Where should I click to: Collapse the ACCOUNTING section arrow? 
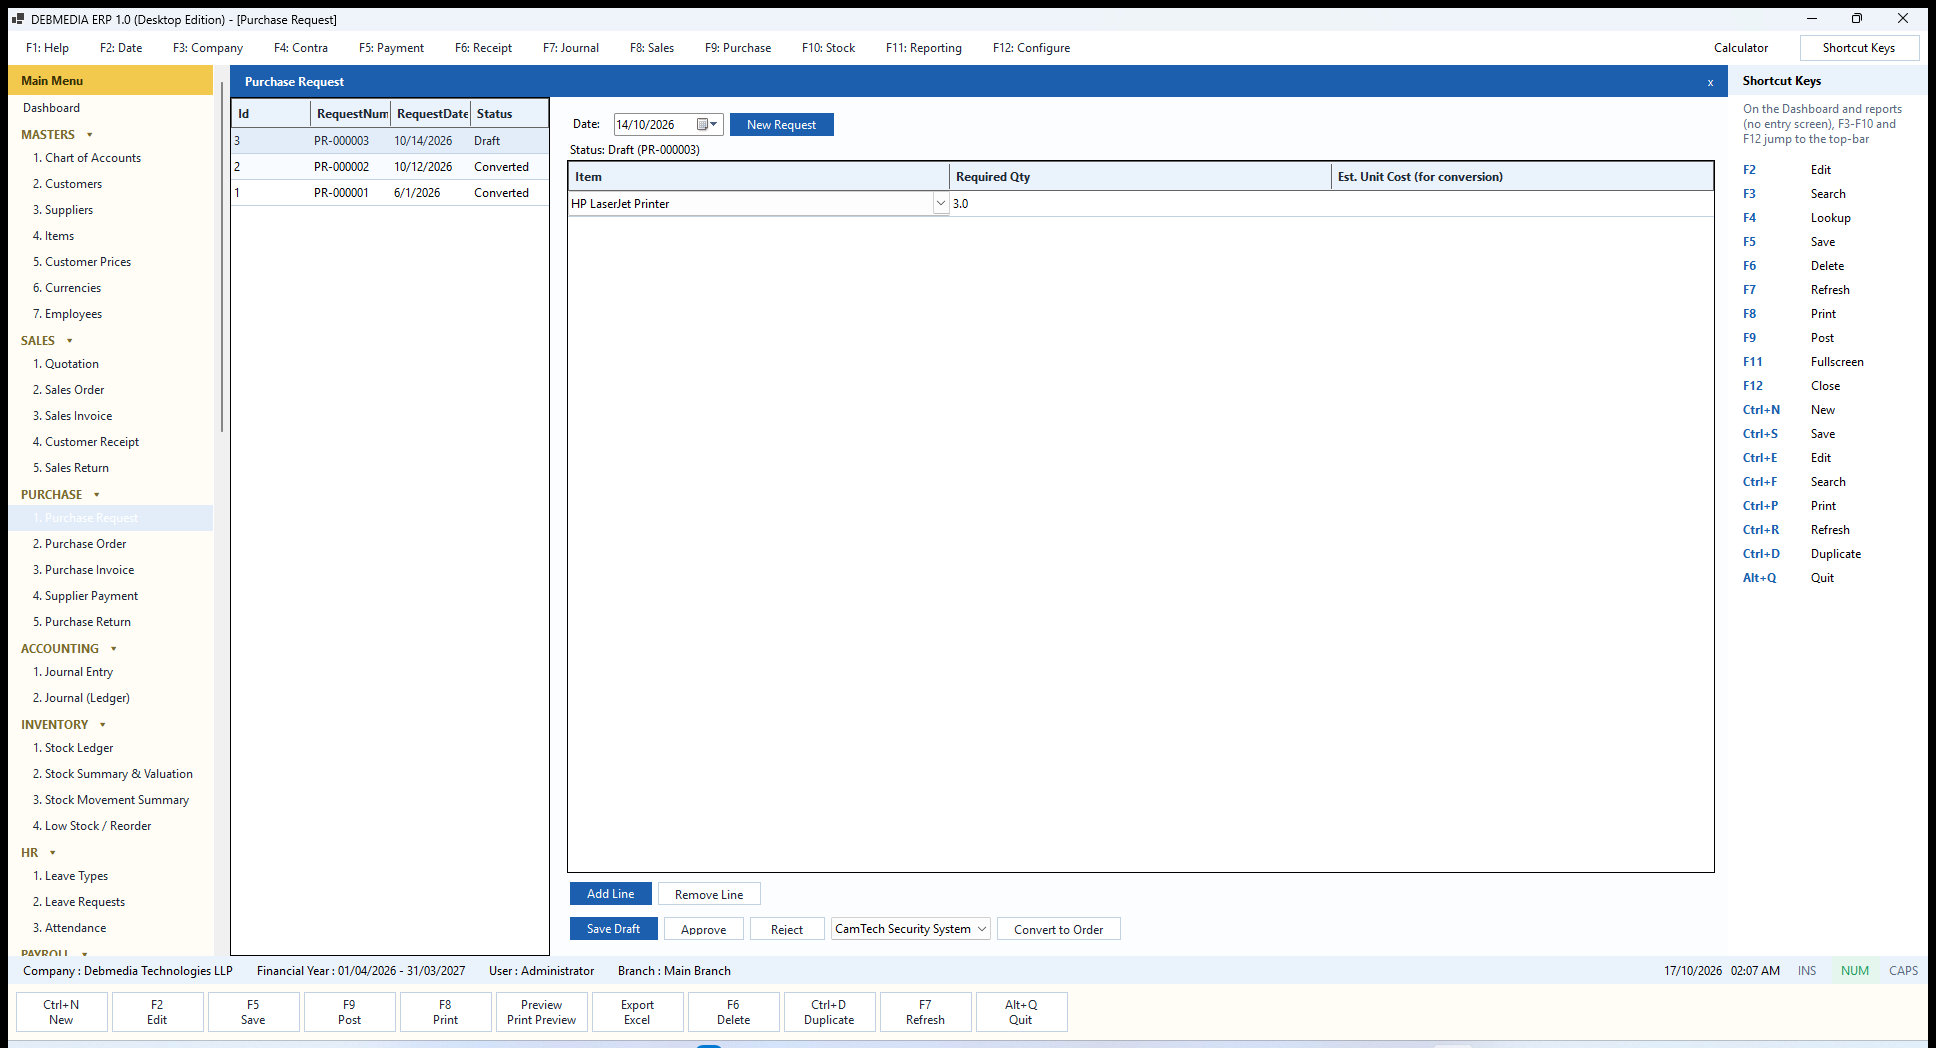[114, 649]
